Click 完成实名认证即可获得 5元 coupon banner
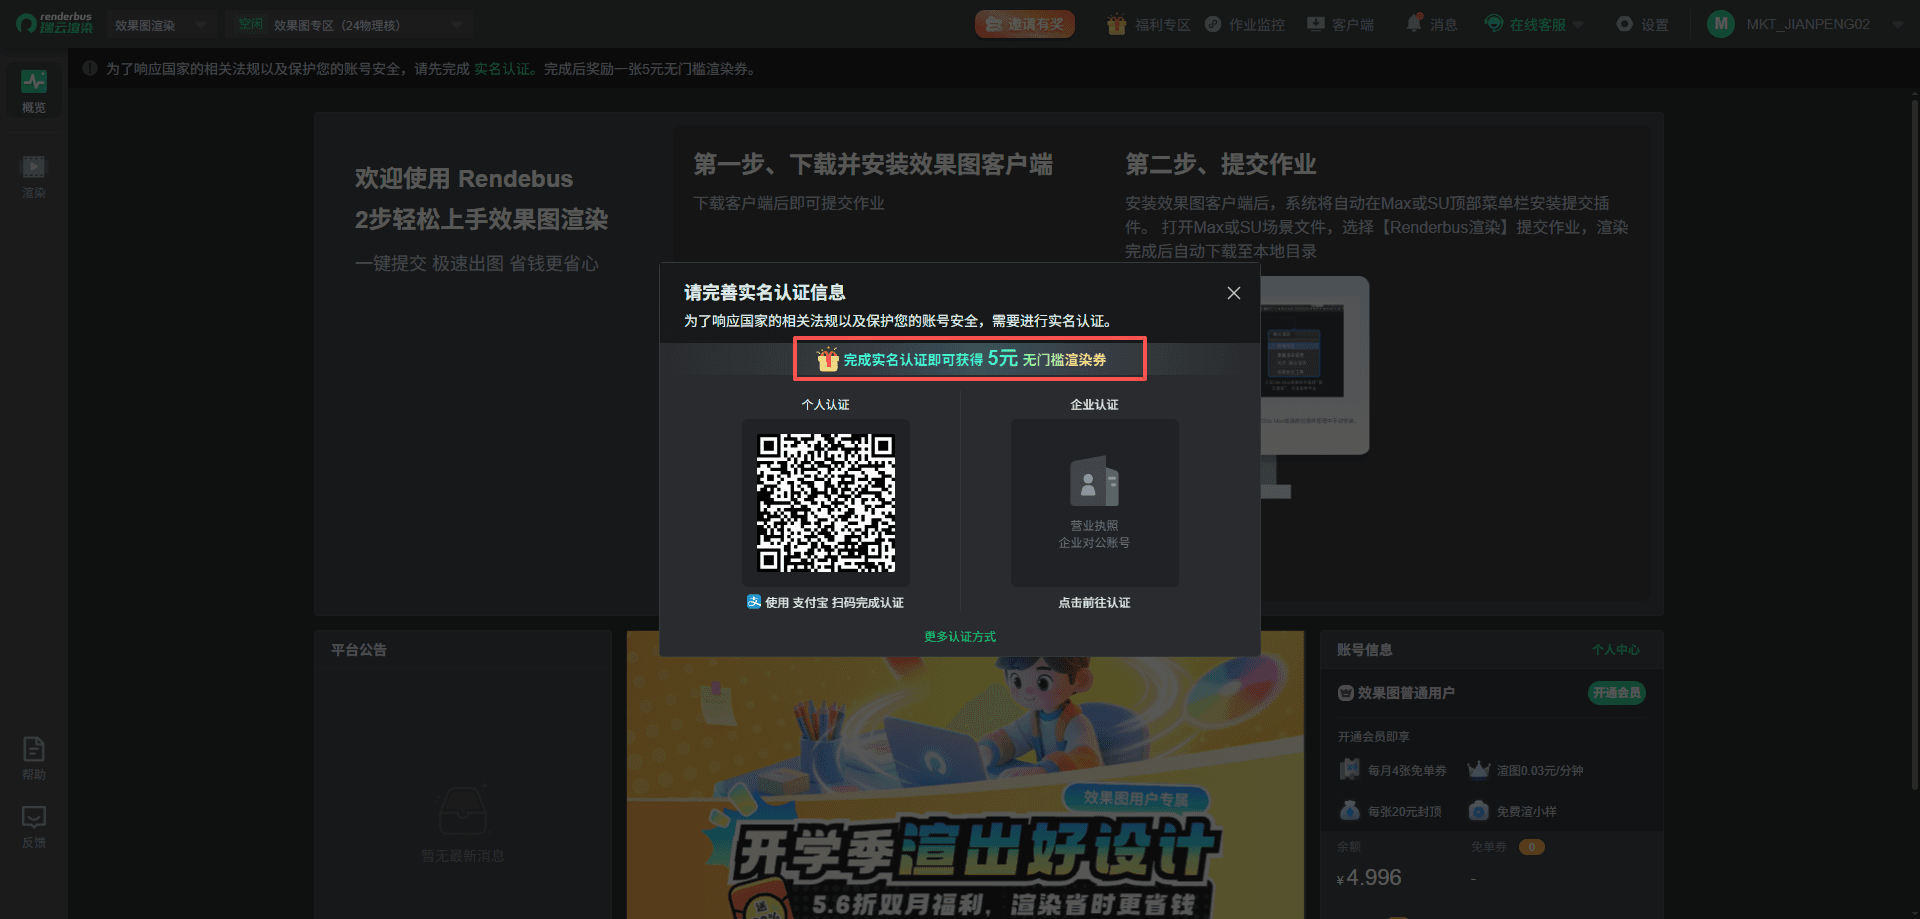Screen dimensions: 1920x919 [969, 359]
